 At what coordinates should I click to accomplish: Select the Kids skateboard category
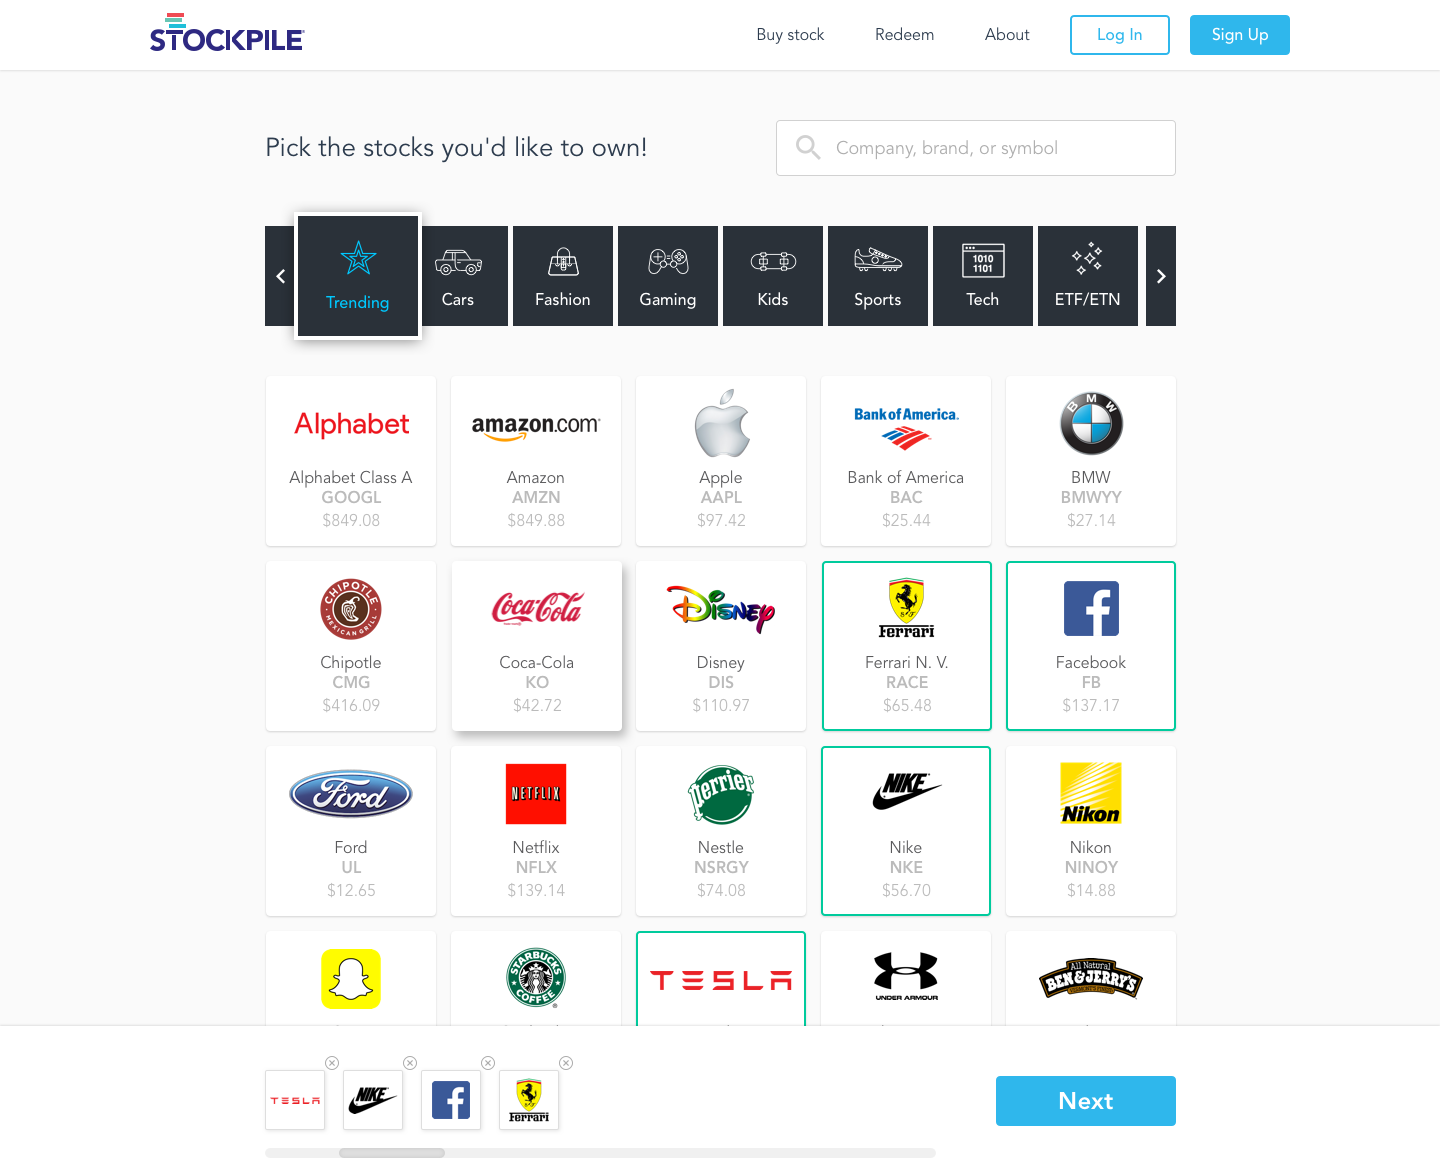[x=773, y=276]
